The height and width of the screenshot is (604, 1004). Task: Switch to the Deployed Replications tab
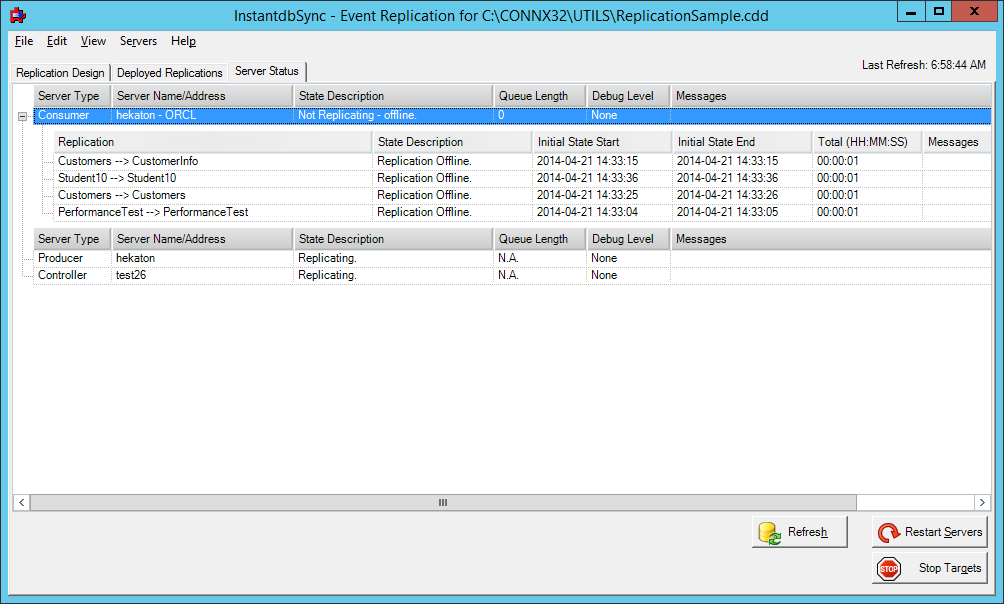tap(168, 72)
